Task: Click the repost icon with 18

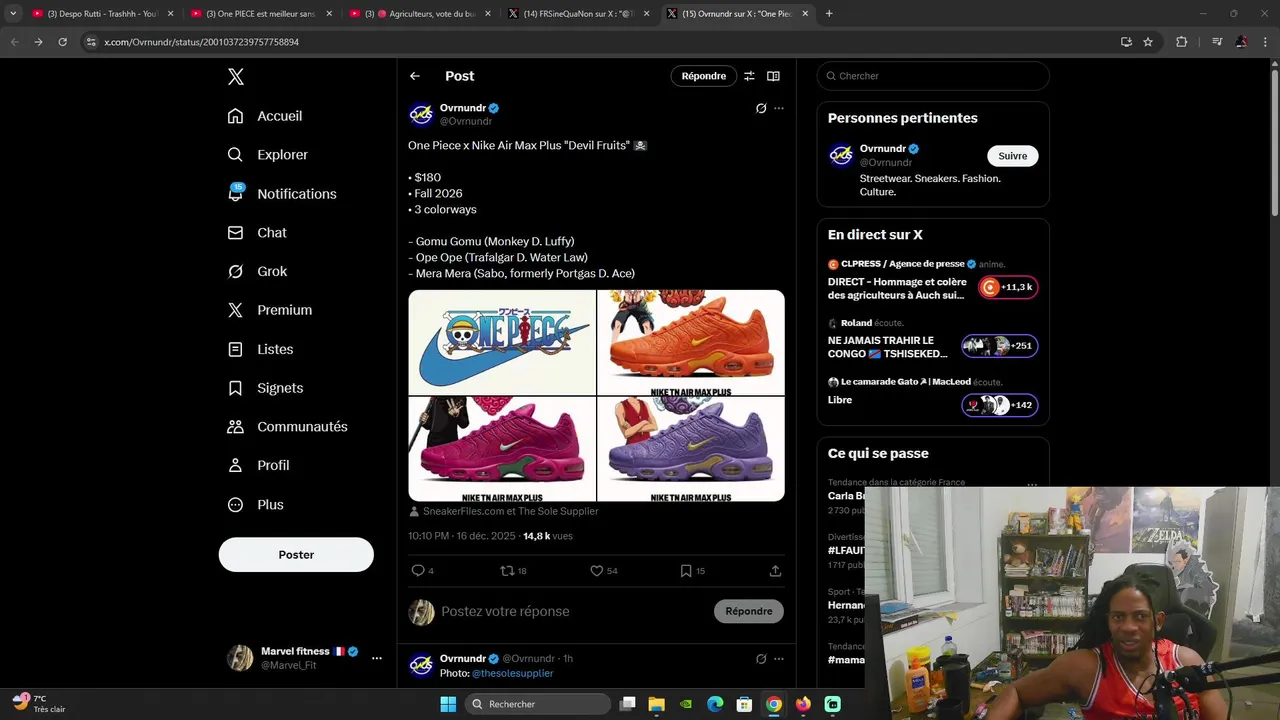Action: point(507,571)
